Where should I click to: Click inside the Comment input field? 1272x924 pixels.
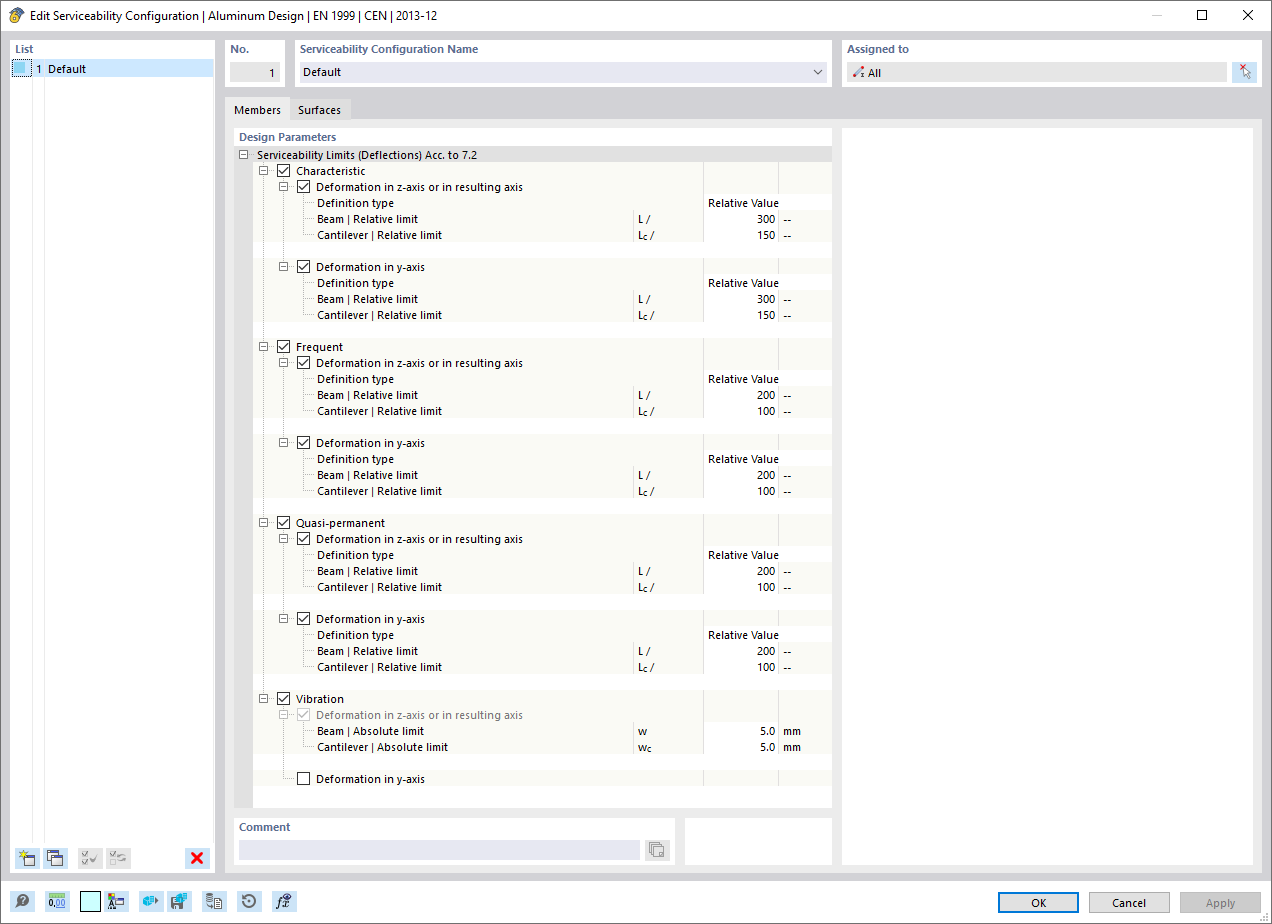[x=440, y=849]
